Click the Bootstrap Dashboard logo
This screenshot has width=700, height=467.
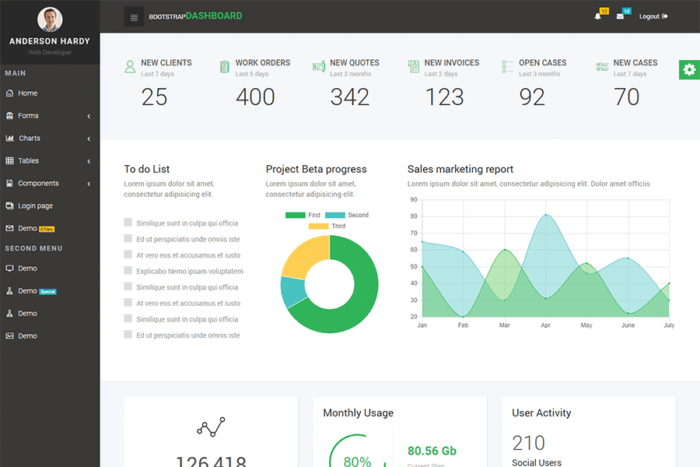point(196,16)
